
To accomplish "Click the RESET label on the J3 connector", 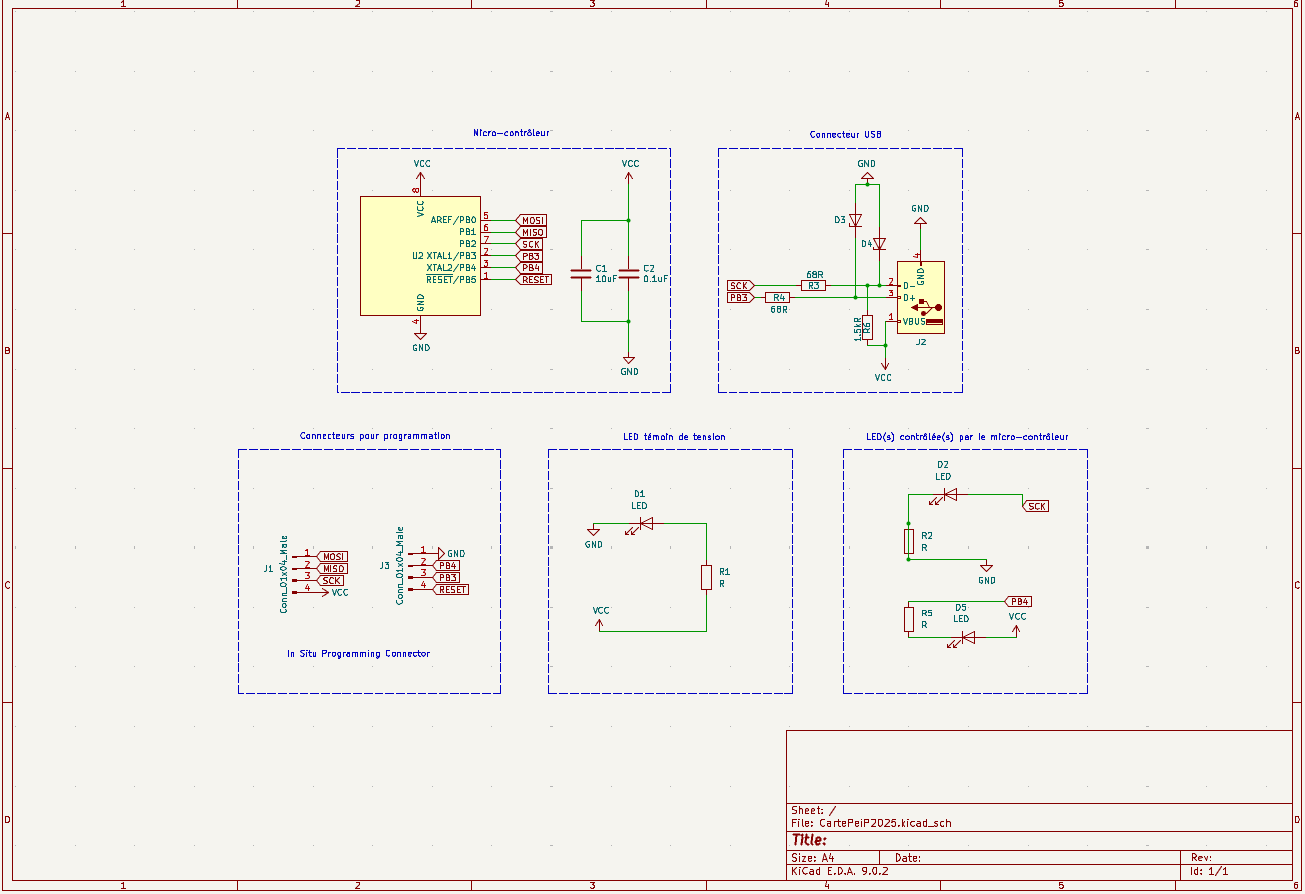I will tap(452, 590).
